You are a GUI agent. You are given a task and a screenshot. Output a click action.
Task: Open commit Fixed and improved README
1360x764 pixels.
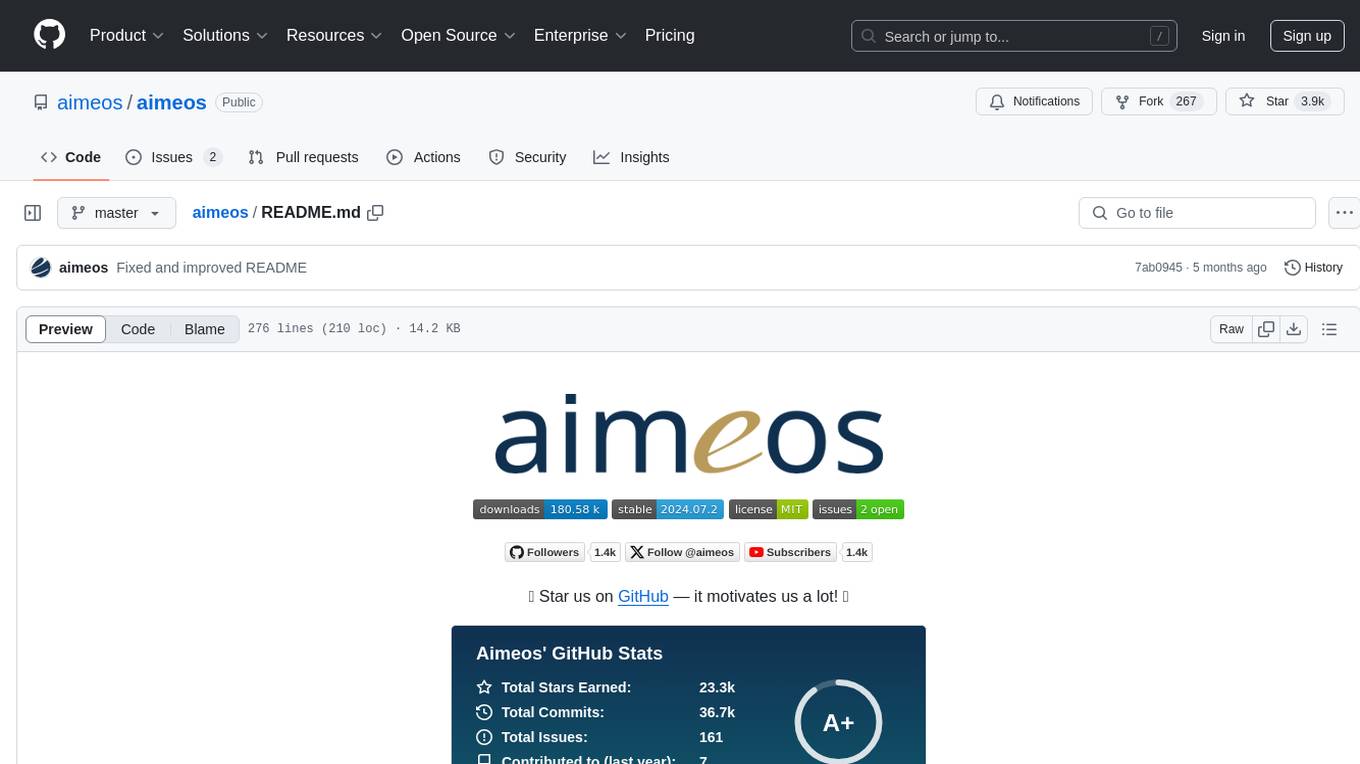[211, 268]
